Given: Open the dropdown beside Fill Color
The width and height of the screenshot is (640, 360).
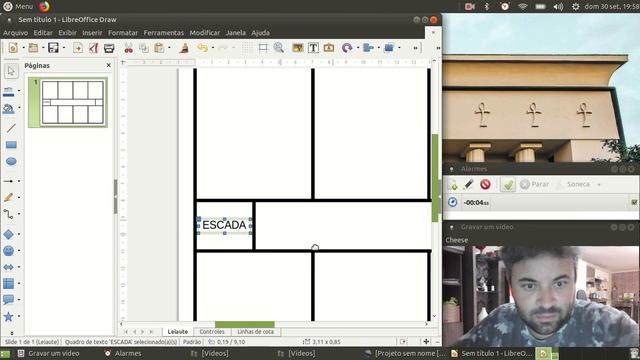Looking at the screenshot, I should (19, 108).
